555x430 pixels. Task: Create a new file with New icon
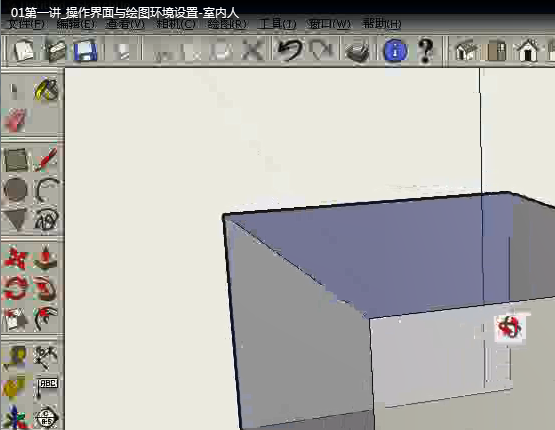pos(23,50)
